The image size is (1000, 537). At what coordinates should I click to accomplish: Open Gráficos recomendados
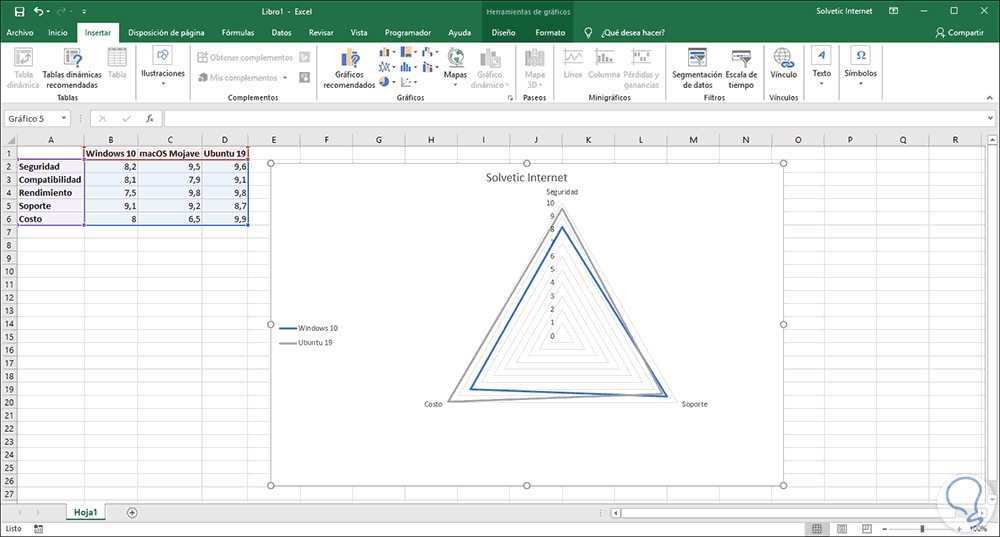pos(349,69)
